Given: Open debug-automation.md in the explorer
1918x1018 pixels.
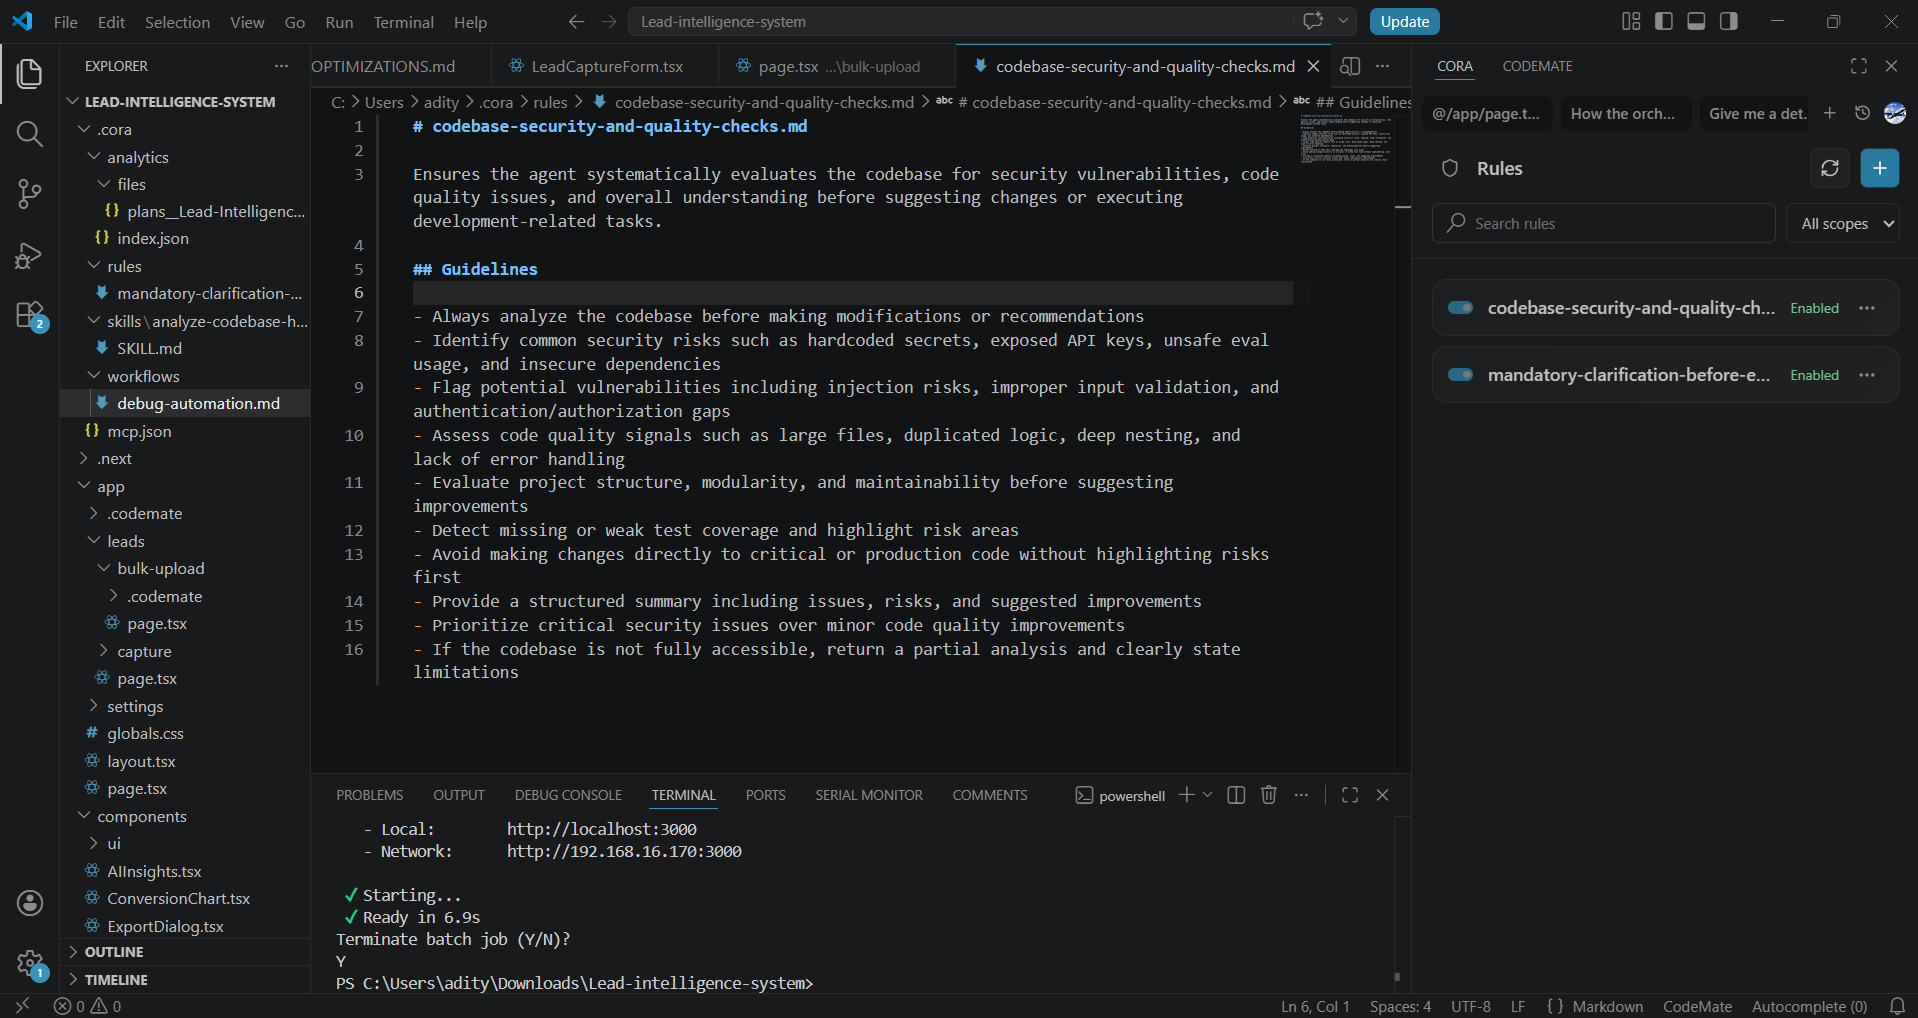Looking at the screenshot, I should coord(198,403).
